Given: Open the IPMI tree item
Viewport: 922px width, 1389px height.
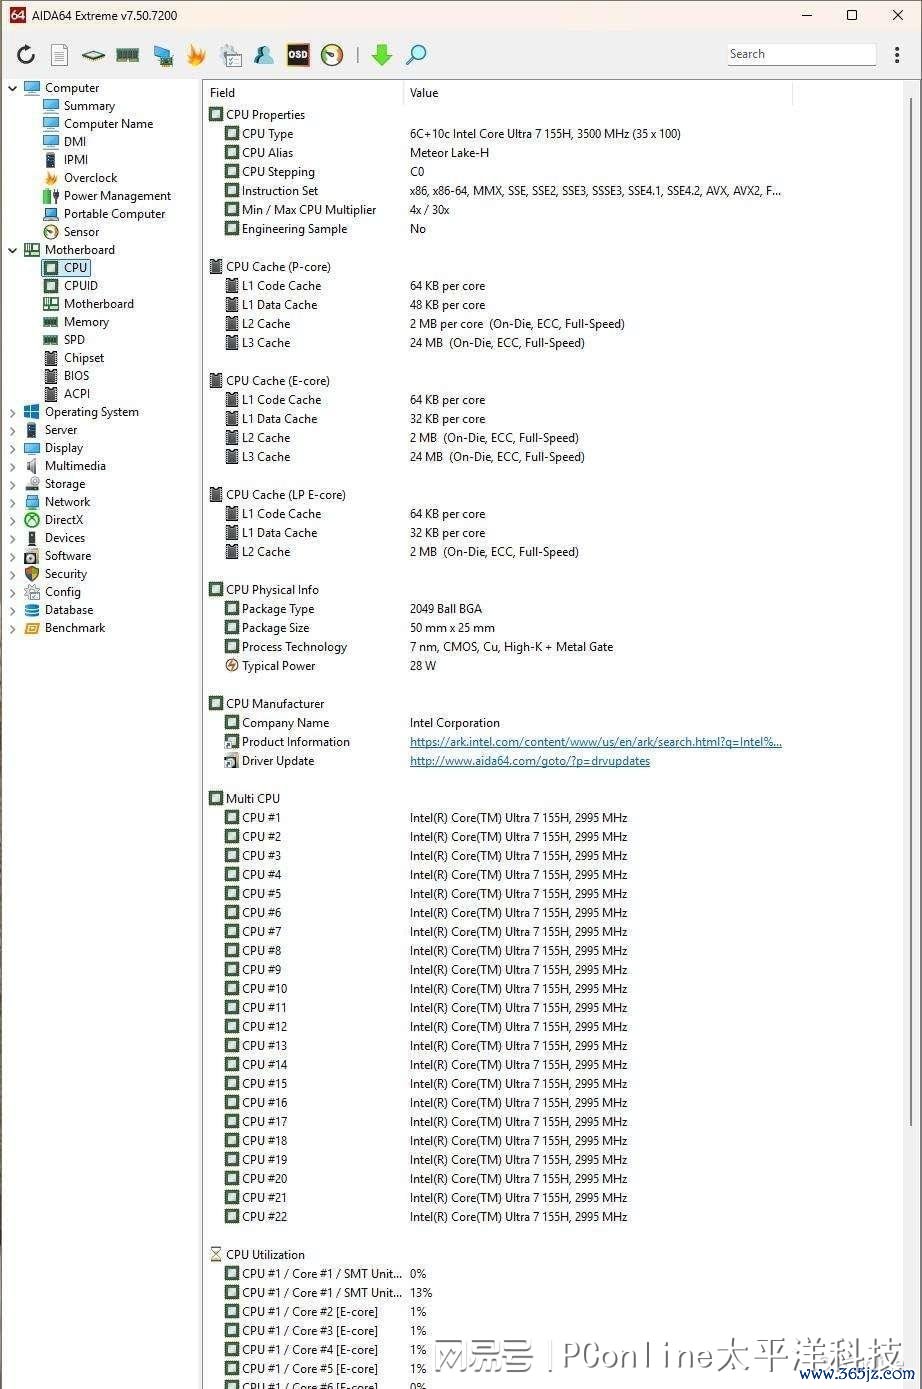Looking at the screenshot, I should [x=76, y=160].
